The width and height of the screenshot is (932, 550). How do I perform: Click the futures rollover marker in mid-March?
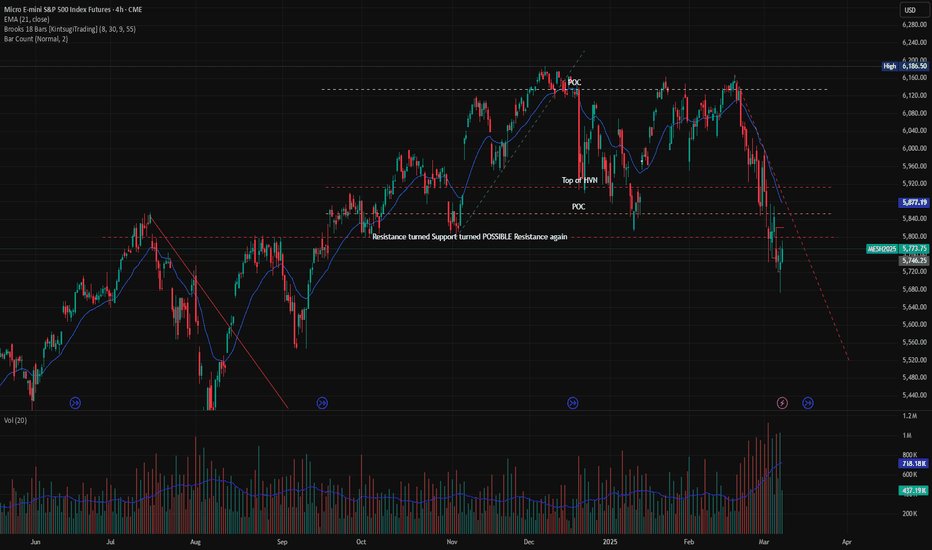click(x=808, y=403)
